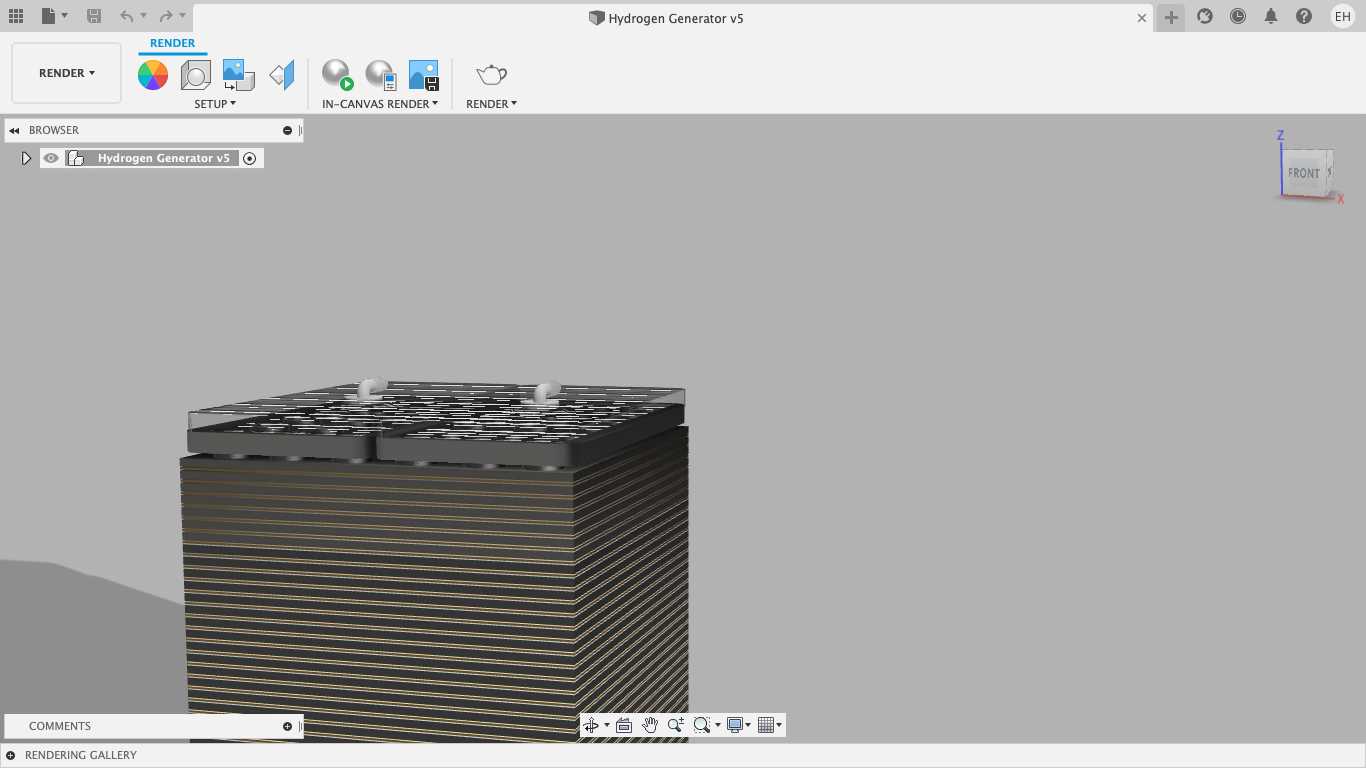Select Hydrogen Generator v5 in browser tree
The width and height of the screenshot is (1366, 768).
163,158
